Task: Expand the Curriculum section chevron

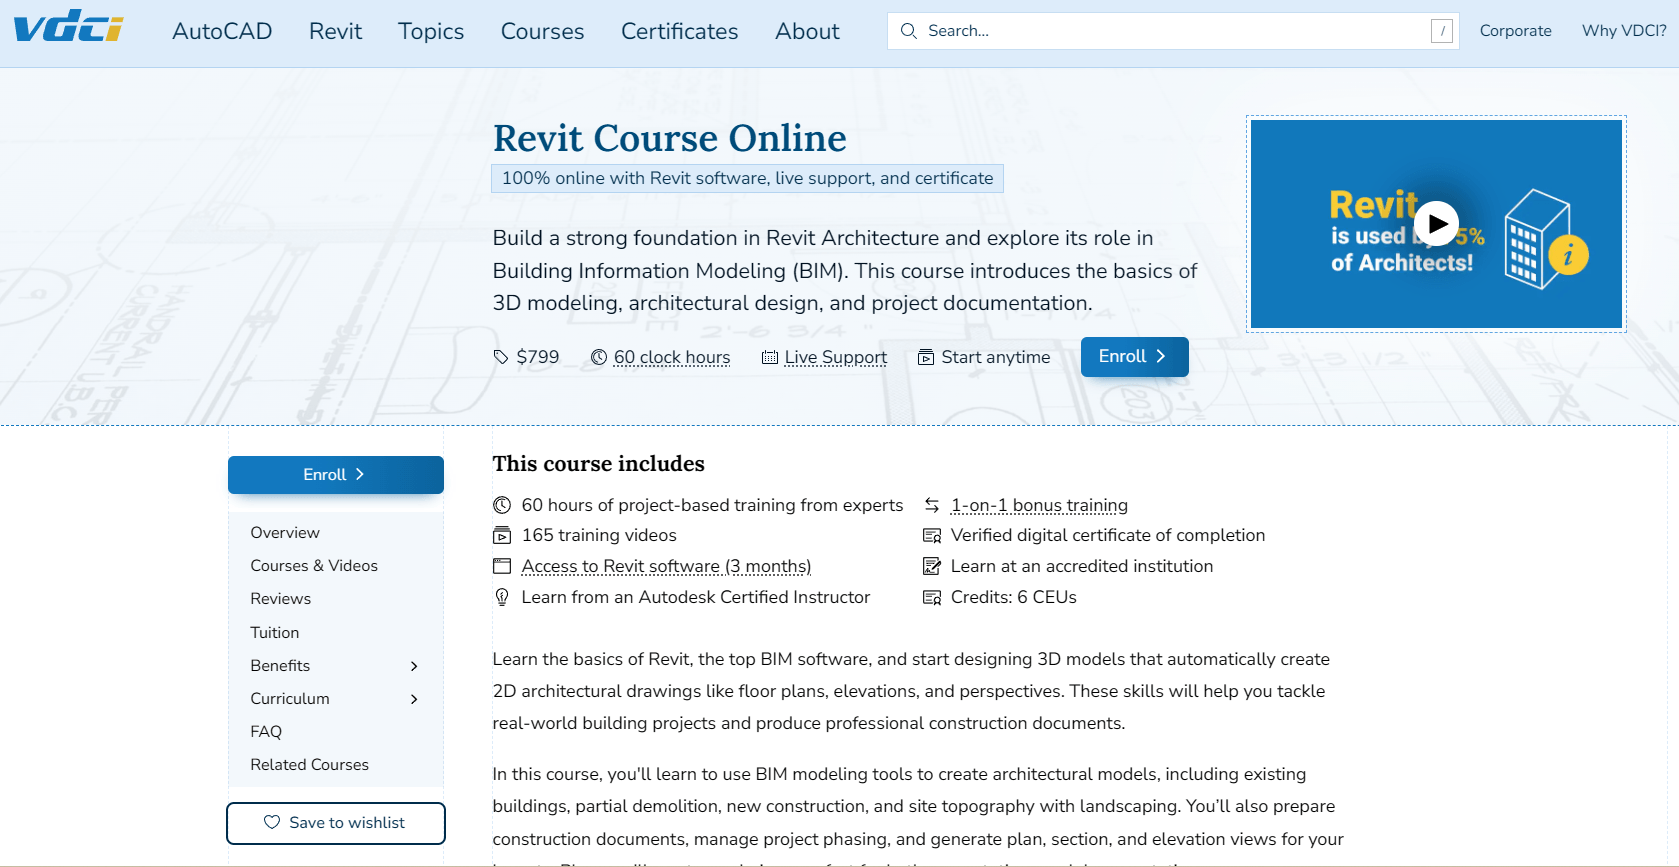Action: (x=414, y=699)
